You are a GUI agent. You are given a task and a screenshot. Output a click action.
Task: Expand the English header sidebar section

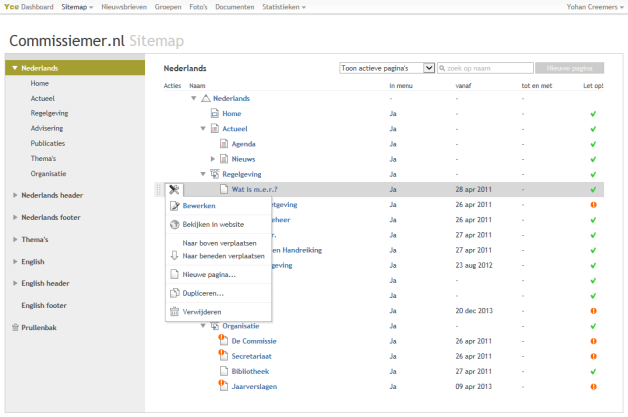[15, 283]
